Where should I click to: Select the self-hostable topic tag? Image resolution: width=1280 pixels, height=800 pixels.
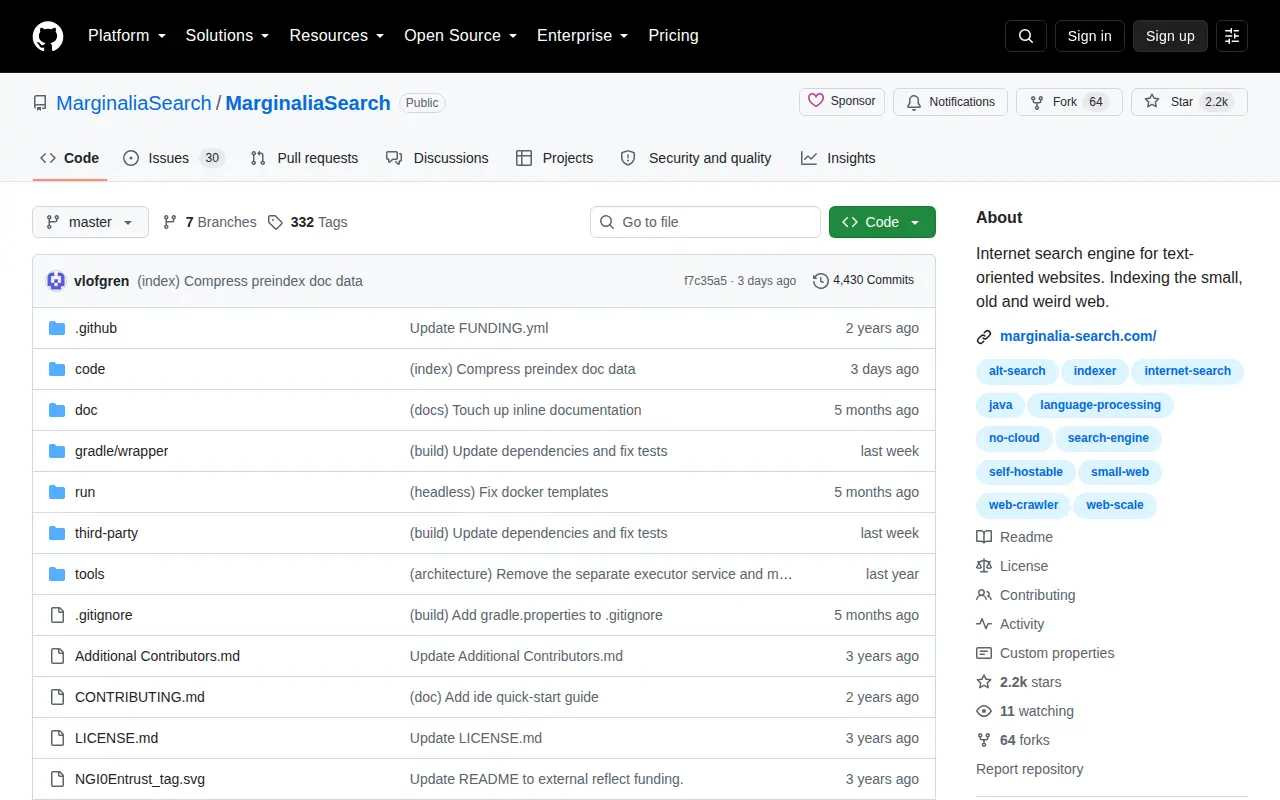tap(1025, 472)
